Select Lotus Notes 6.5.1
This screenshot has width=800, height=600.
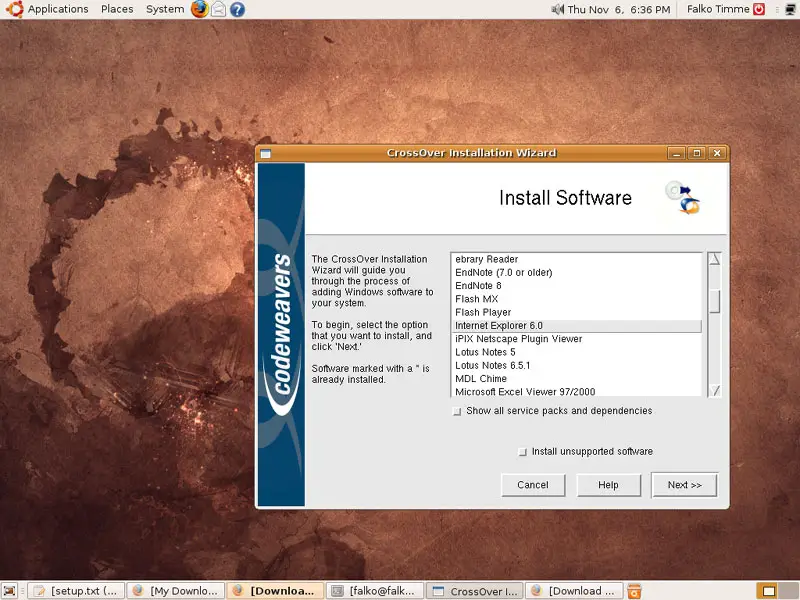[x=577, y=365]
